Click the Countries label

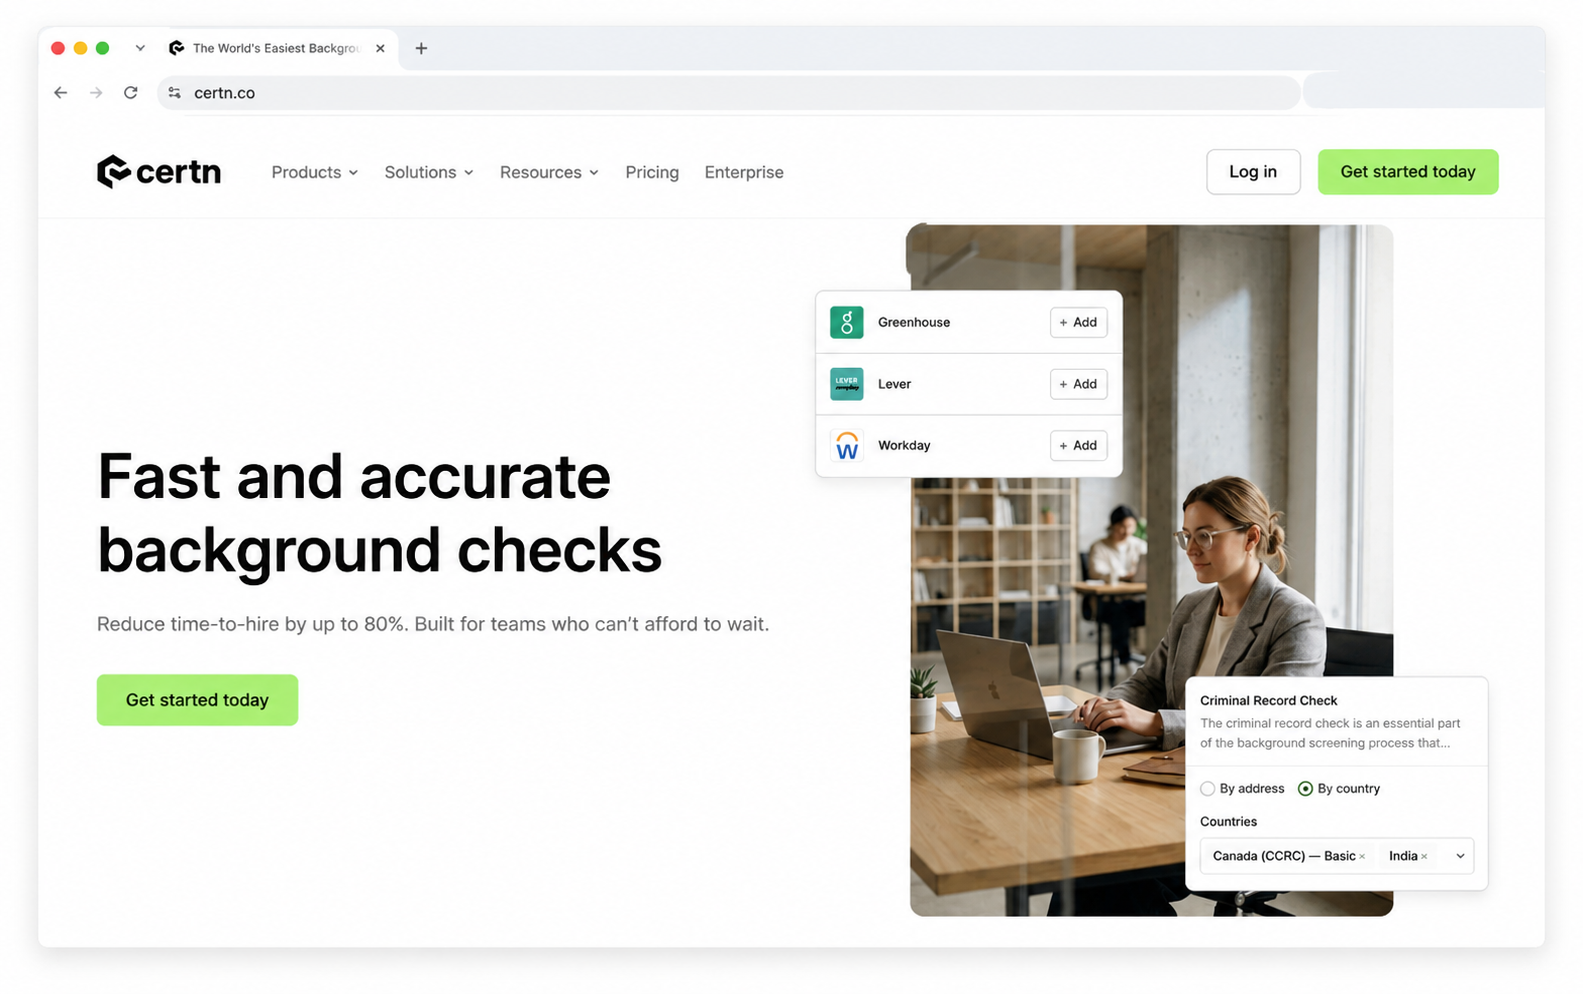point(1228,822)
